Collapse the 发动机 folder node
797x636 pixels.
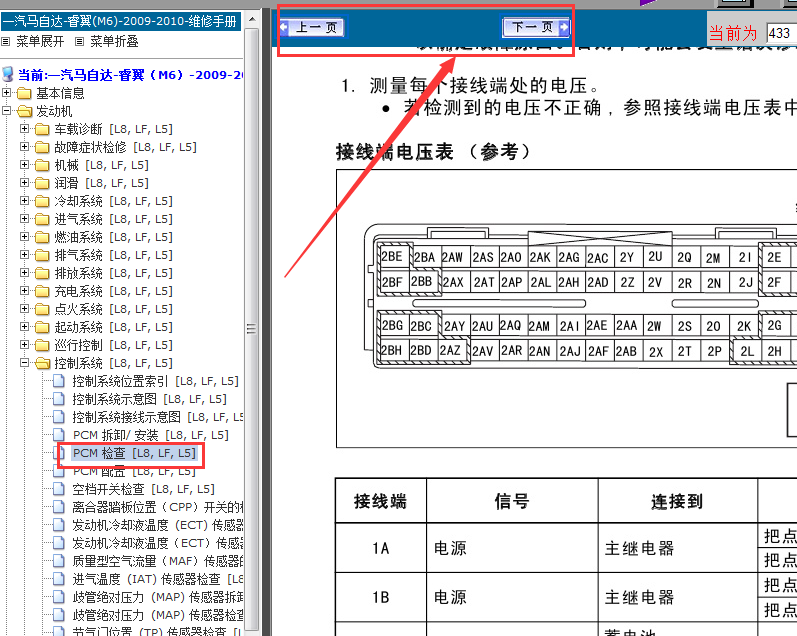point(6,110)
